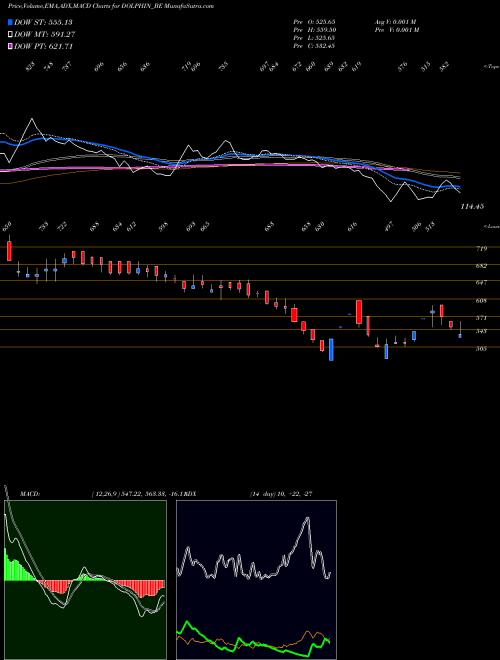Click the 647 price level label
The width and height of the screenshot is (500, 660).
pyautogui.click(x=481, y=282)
